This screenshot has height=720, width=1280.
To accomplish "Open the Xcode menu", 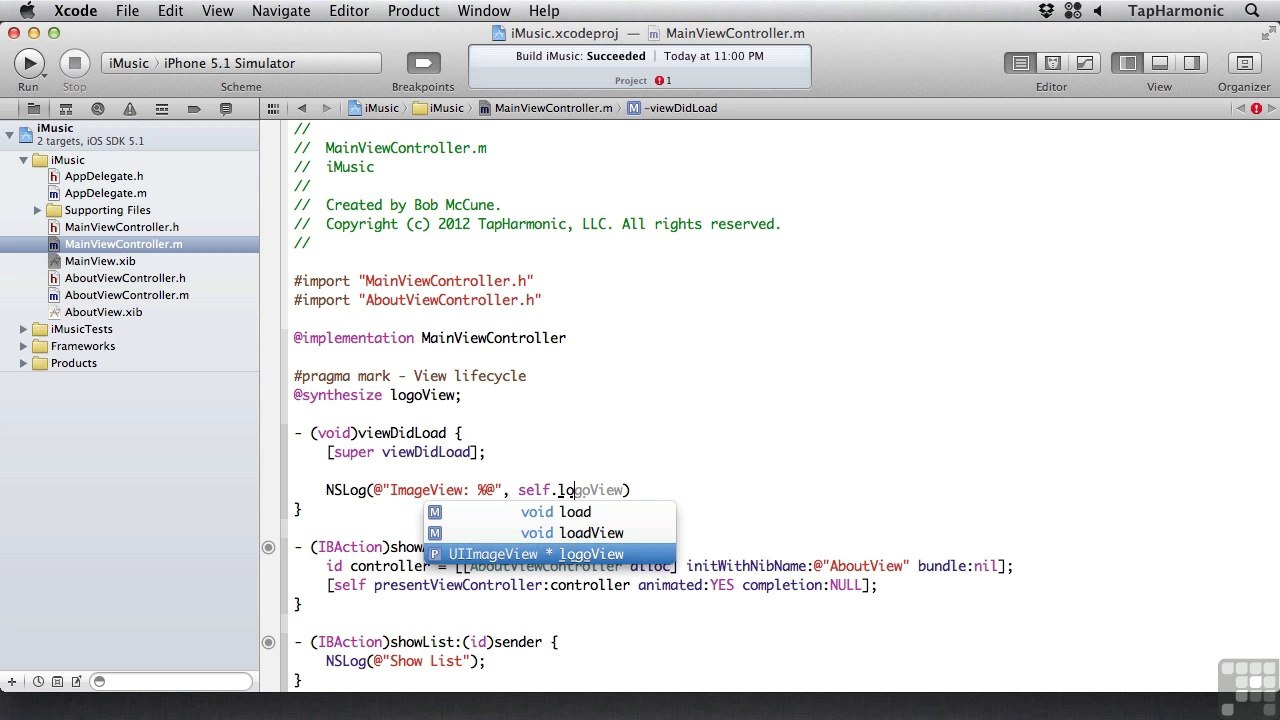I will coord(75,11).
